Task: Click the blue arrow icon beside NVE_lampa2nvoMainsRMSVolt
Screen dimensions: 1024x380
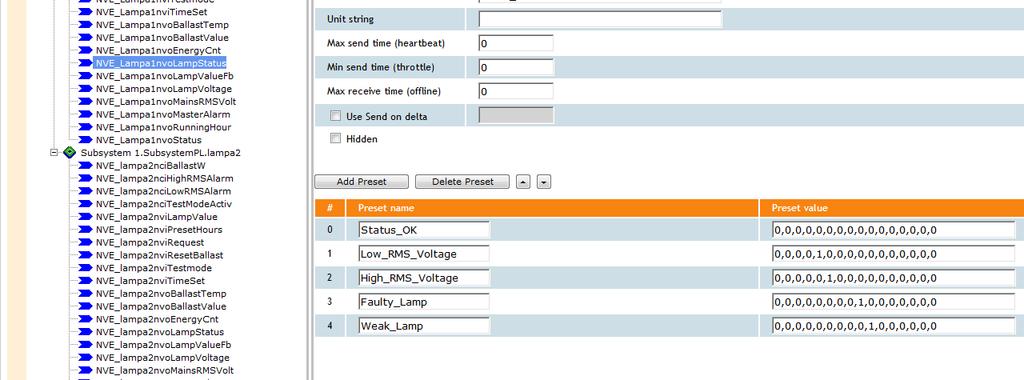Action: click(85, 370)
